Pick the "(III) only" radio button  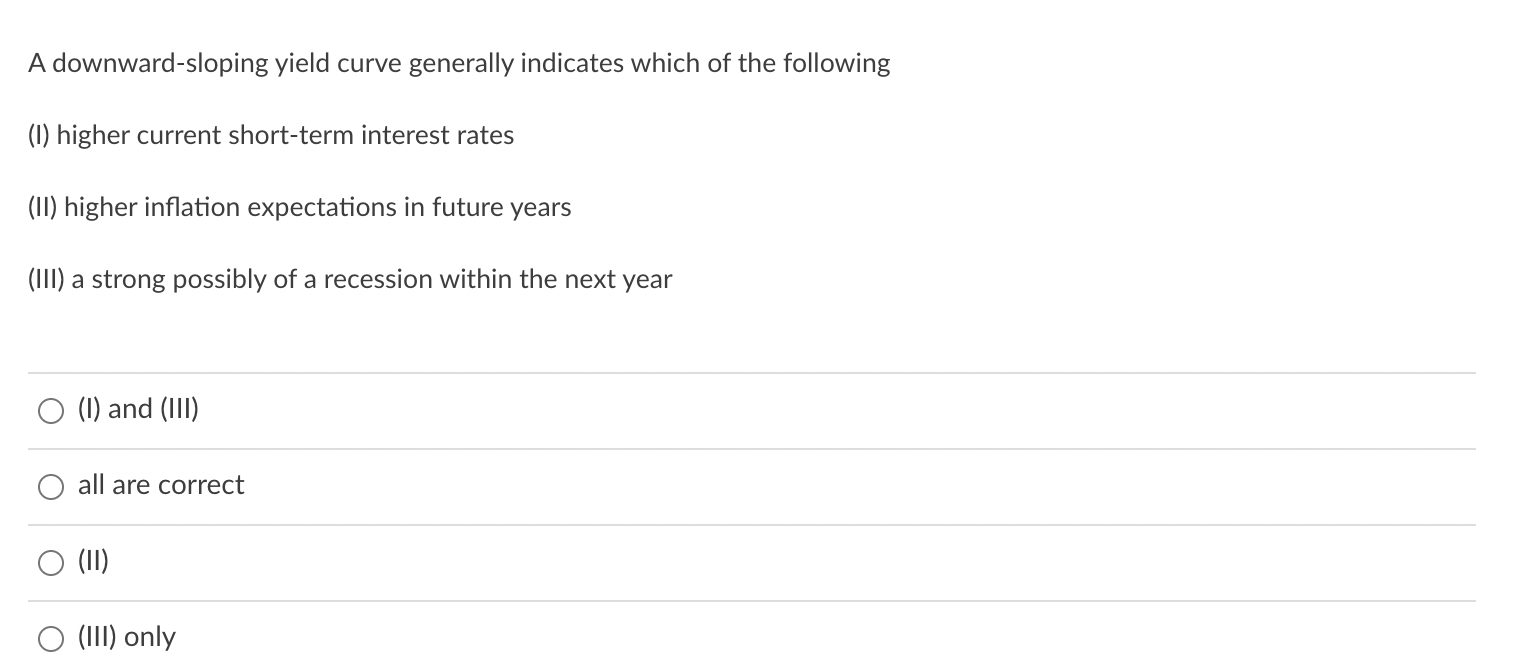[x=51, y=638]
